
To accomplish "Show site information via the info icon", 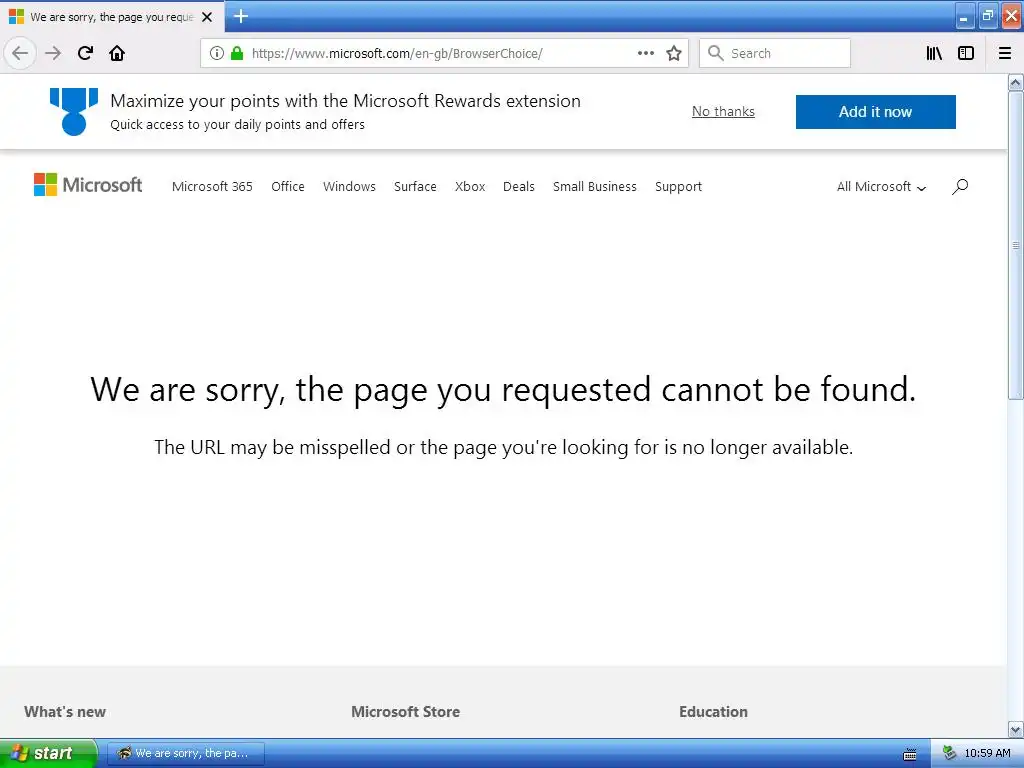I will [217, 53].
